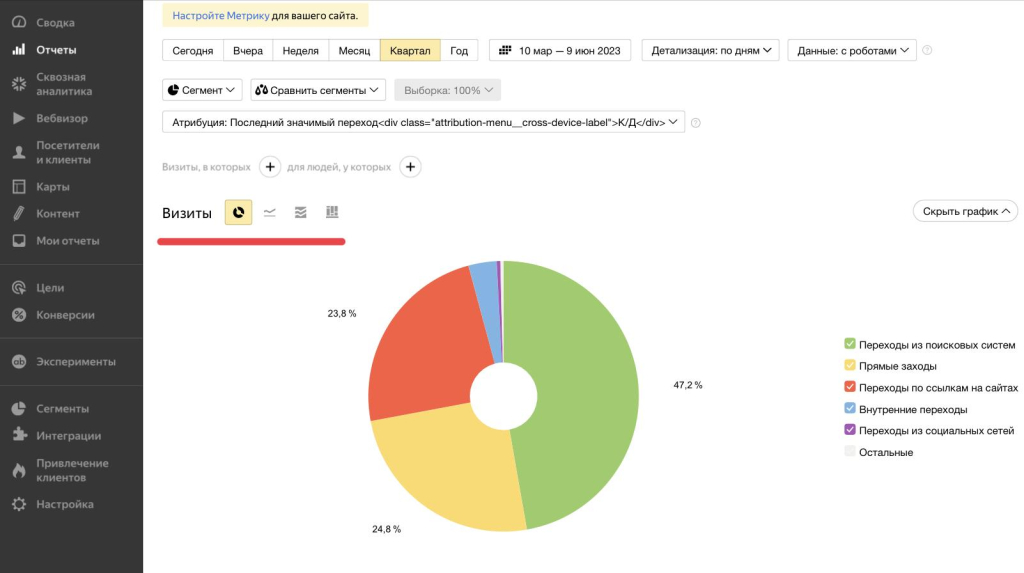Open 'Конверсии' in the sidebar menu
Screen dimensions: 1024x573
click(x=65, y=315)
